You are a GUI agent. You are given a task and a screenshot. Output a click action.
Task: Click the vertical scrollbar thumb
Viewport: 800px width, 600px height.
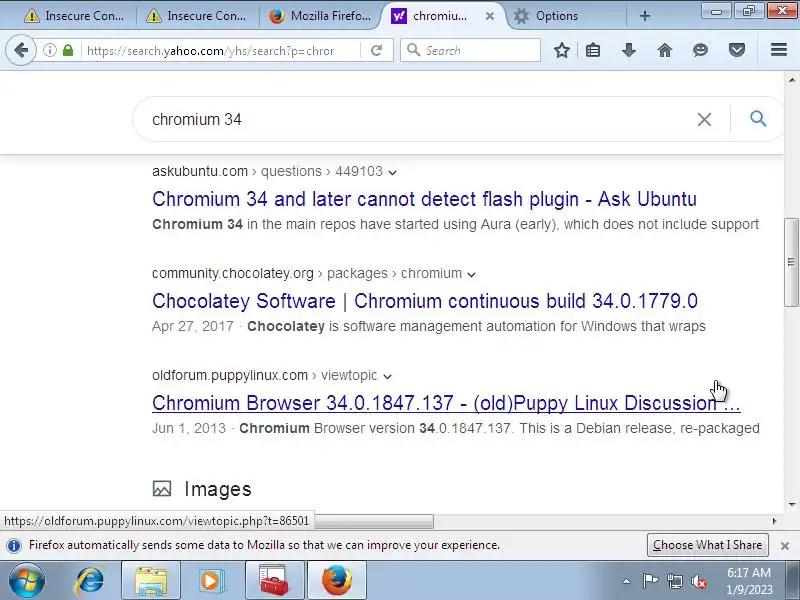click(x=791, y=262)
